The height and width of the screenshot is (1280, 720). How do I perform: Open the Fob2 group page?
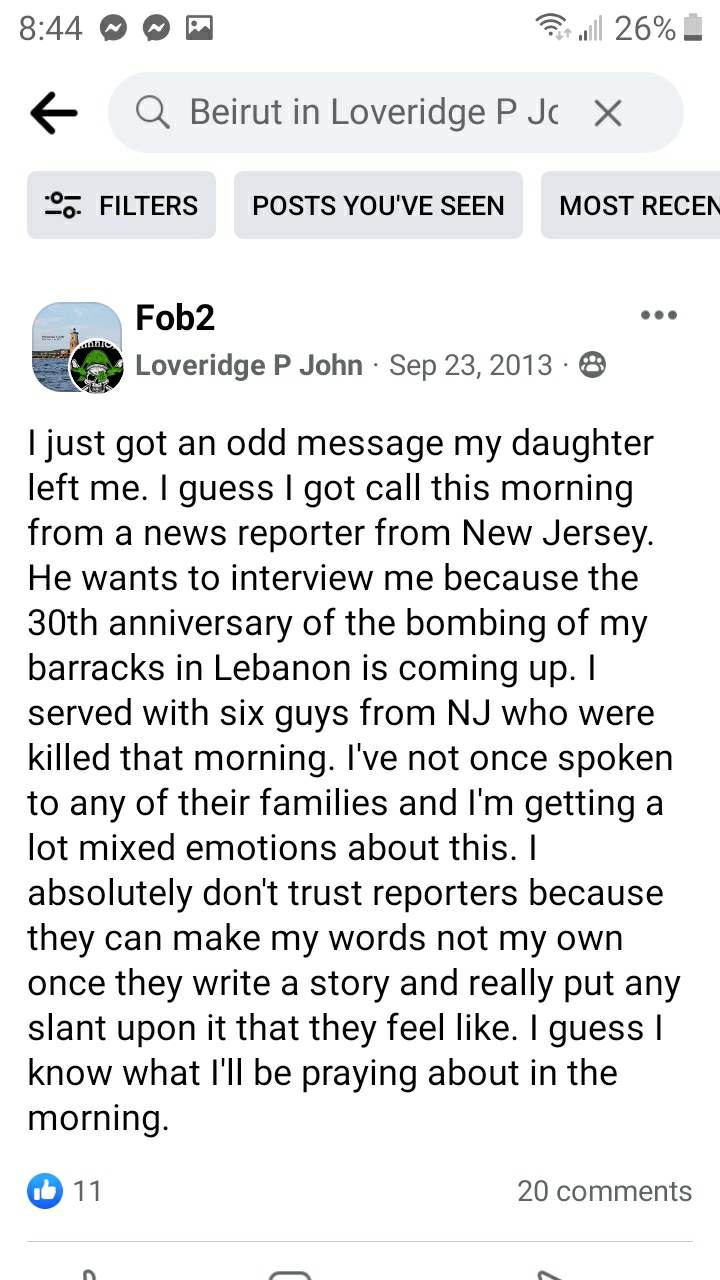[175, 318]
